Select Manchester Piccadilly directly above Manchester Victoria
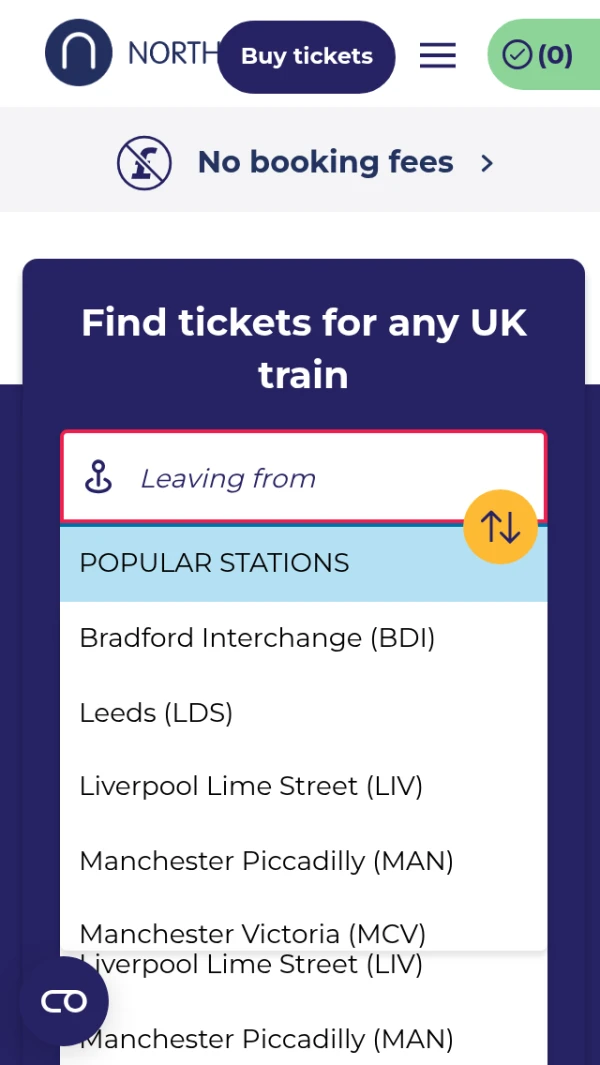 (x=266, y=861)
